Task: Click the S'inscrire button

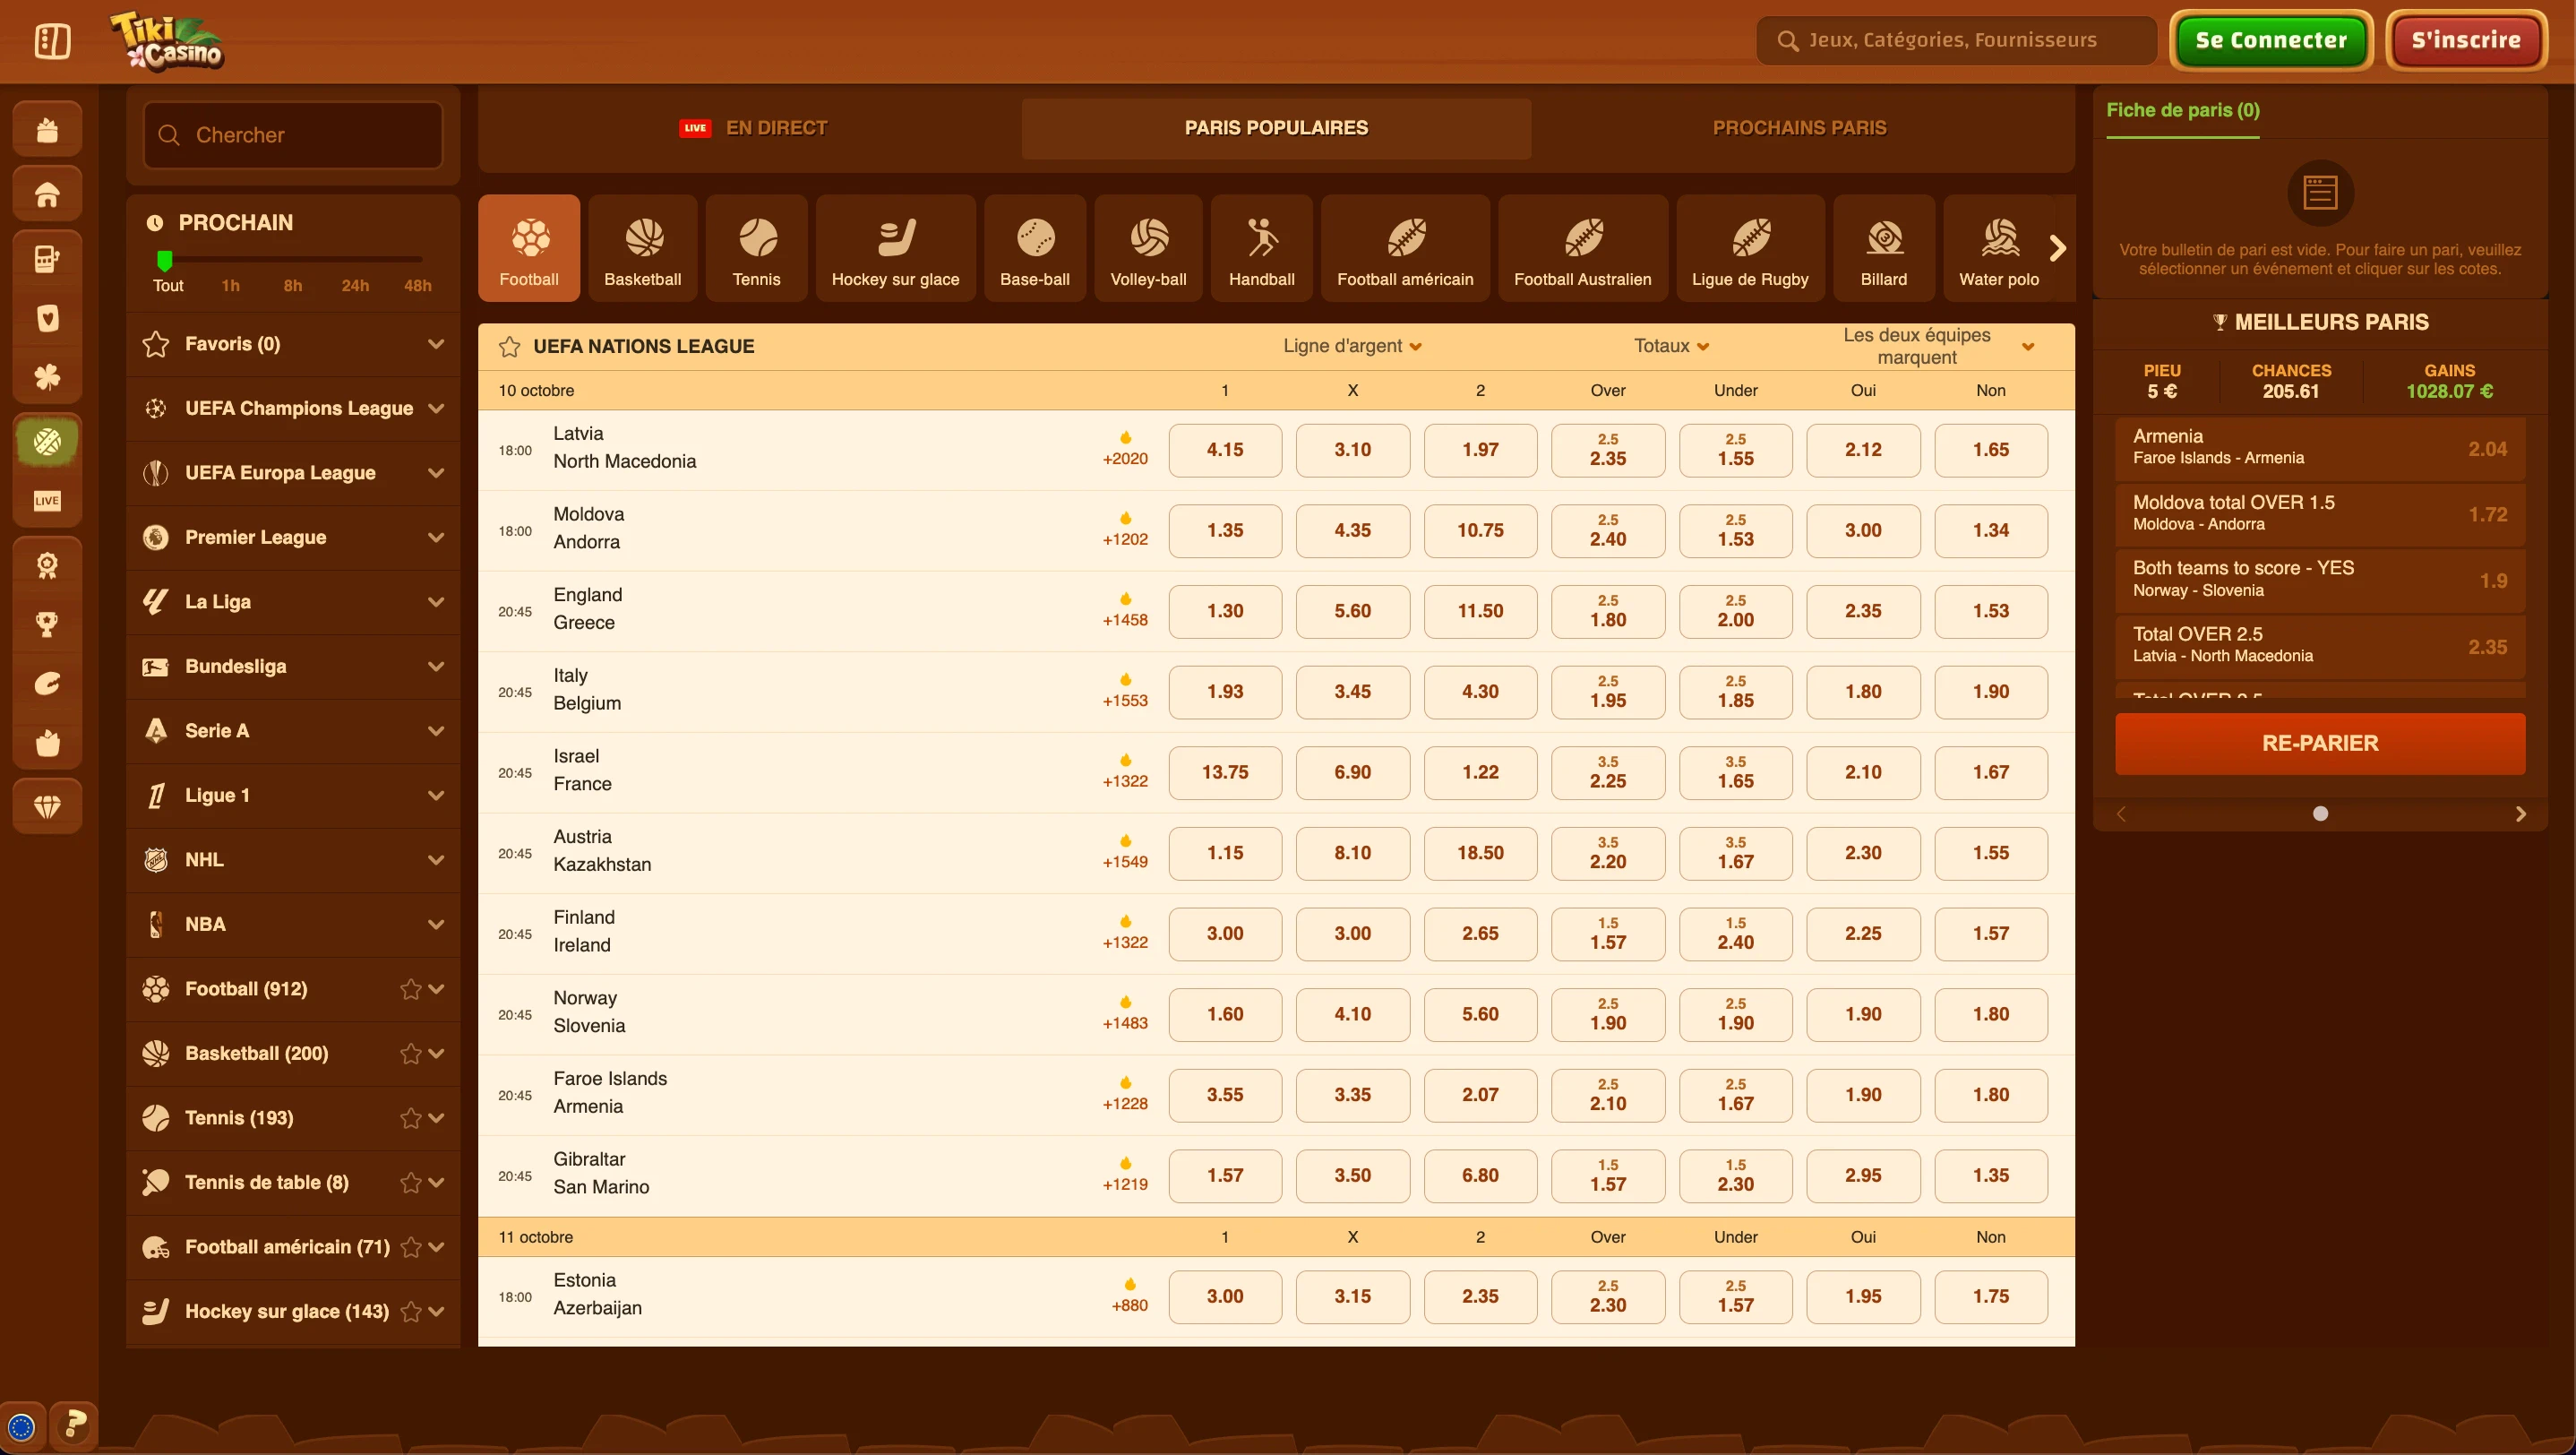Action: 2466,41
